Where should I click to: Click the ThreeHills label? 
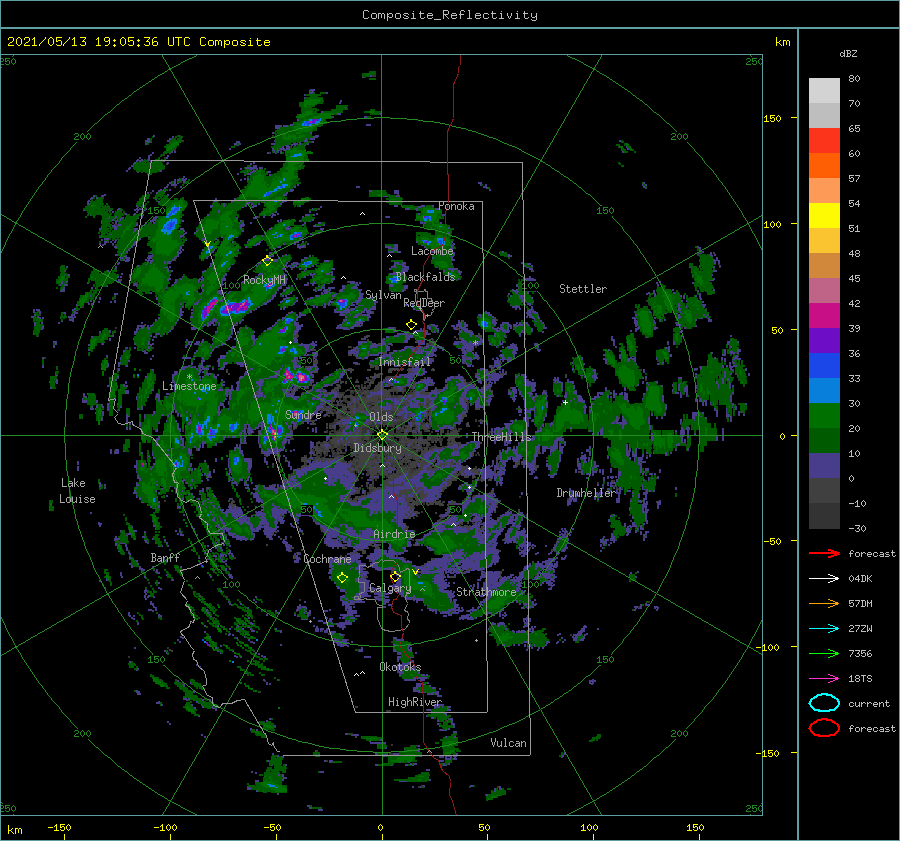pos(502,437)
